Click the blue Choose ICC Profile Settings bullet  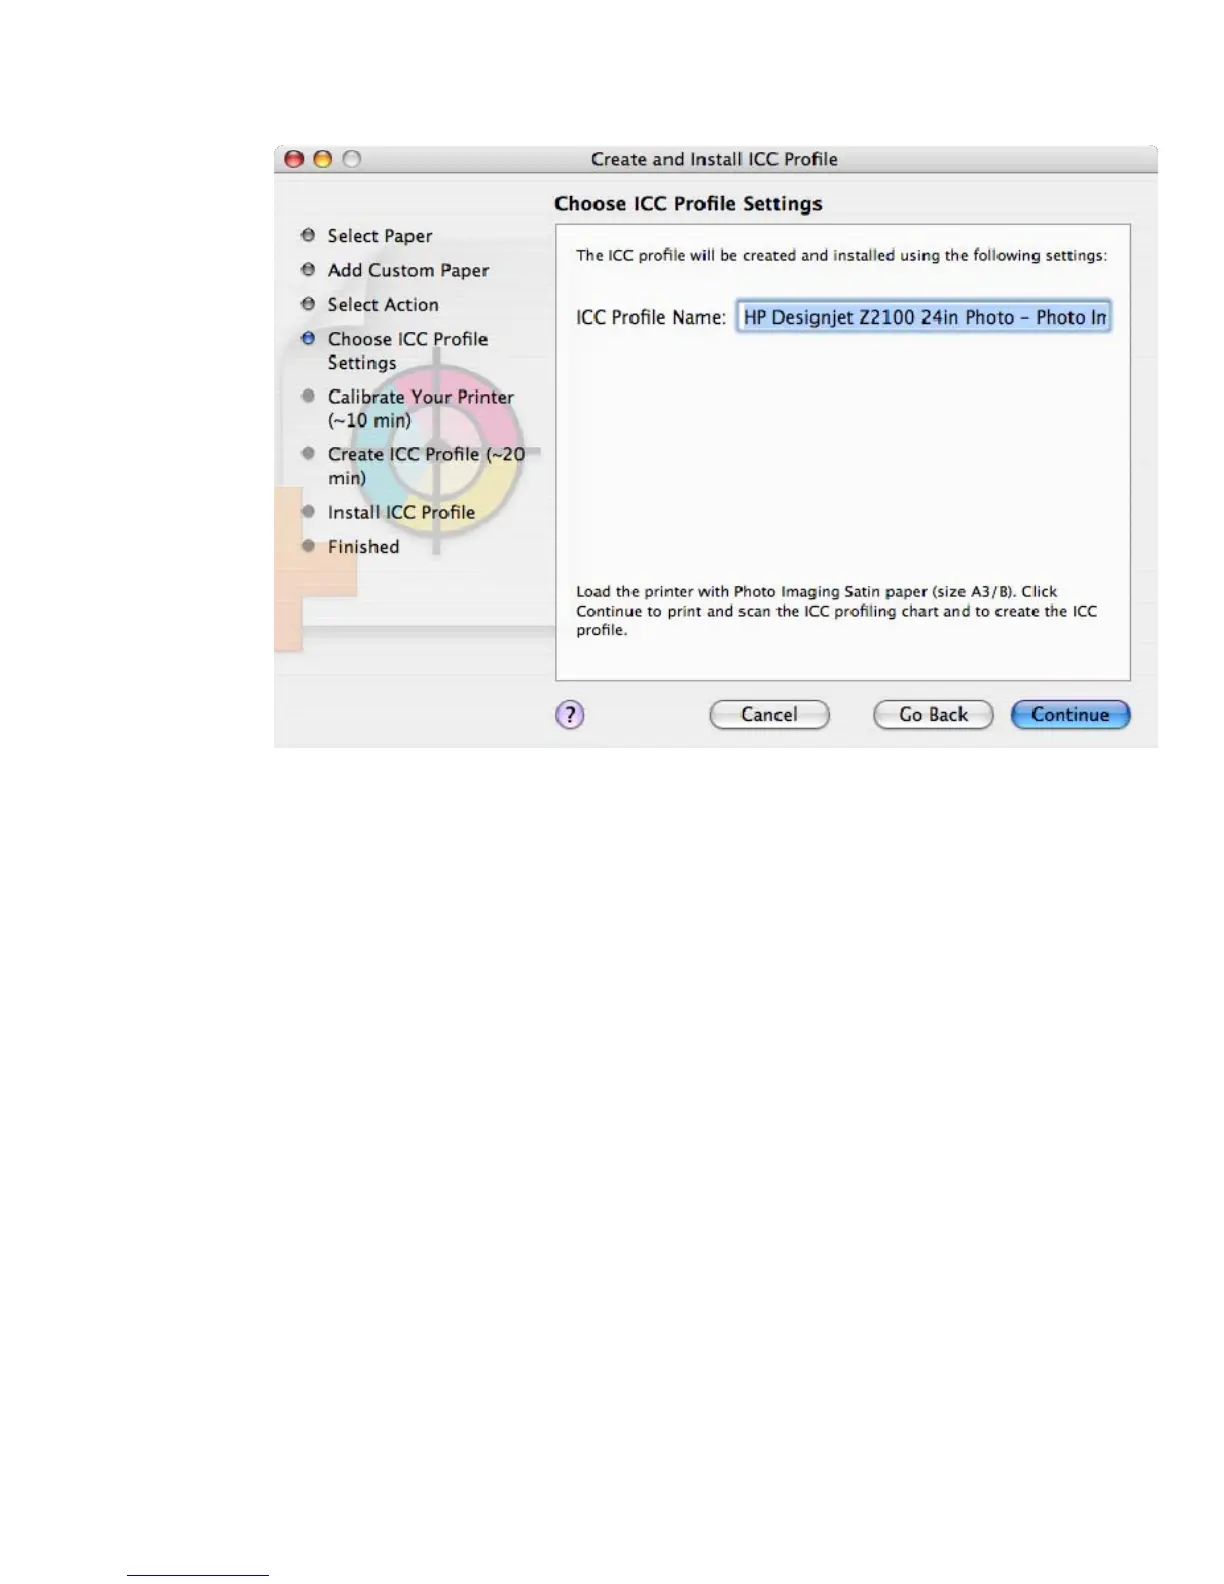(308, 338)
